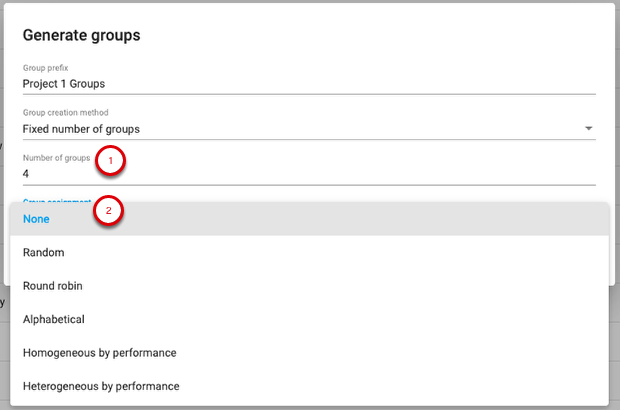Choose Random from the assignment list
Image resolution: width=620 pixels, height=410 pixels.
click(x=43, y=253)
